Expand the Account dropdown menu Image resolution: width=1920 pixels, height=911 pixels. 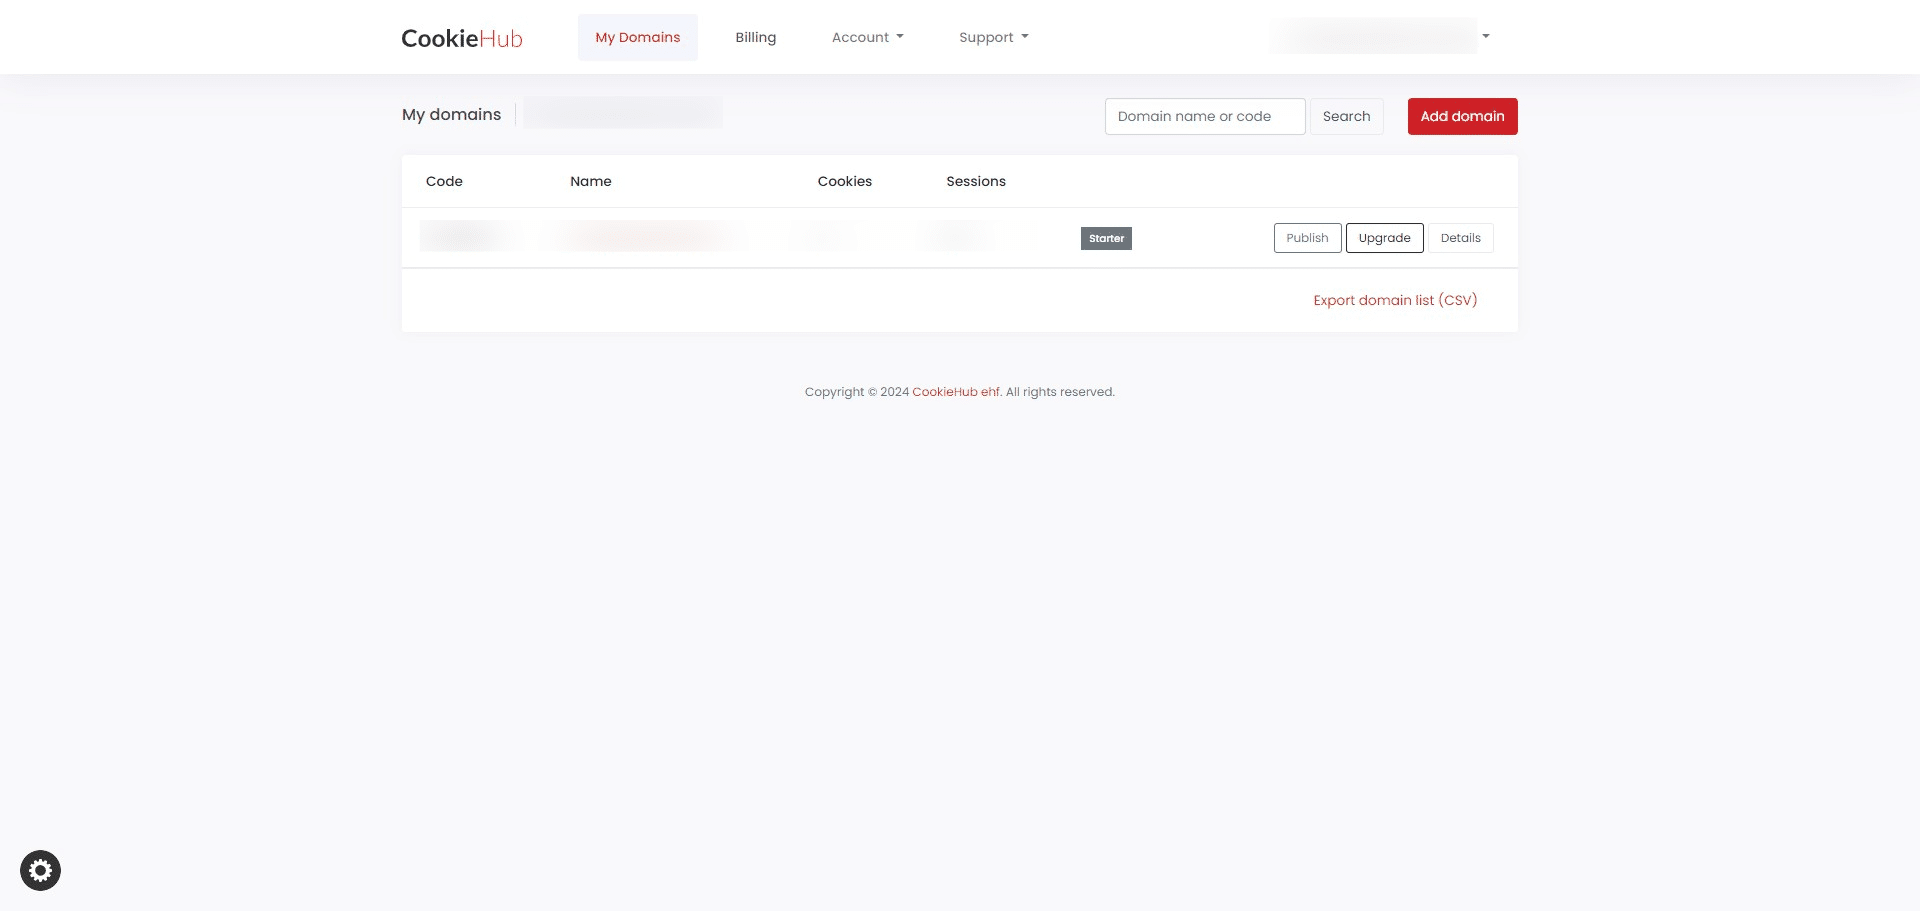click(x=868, y=37)
